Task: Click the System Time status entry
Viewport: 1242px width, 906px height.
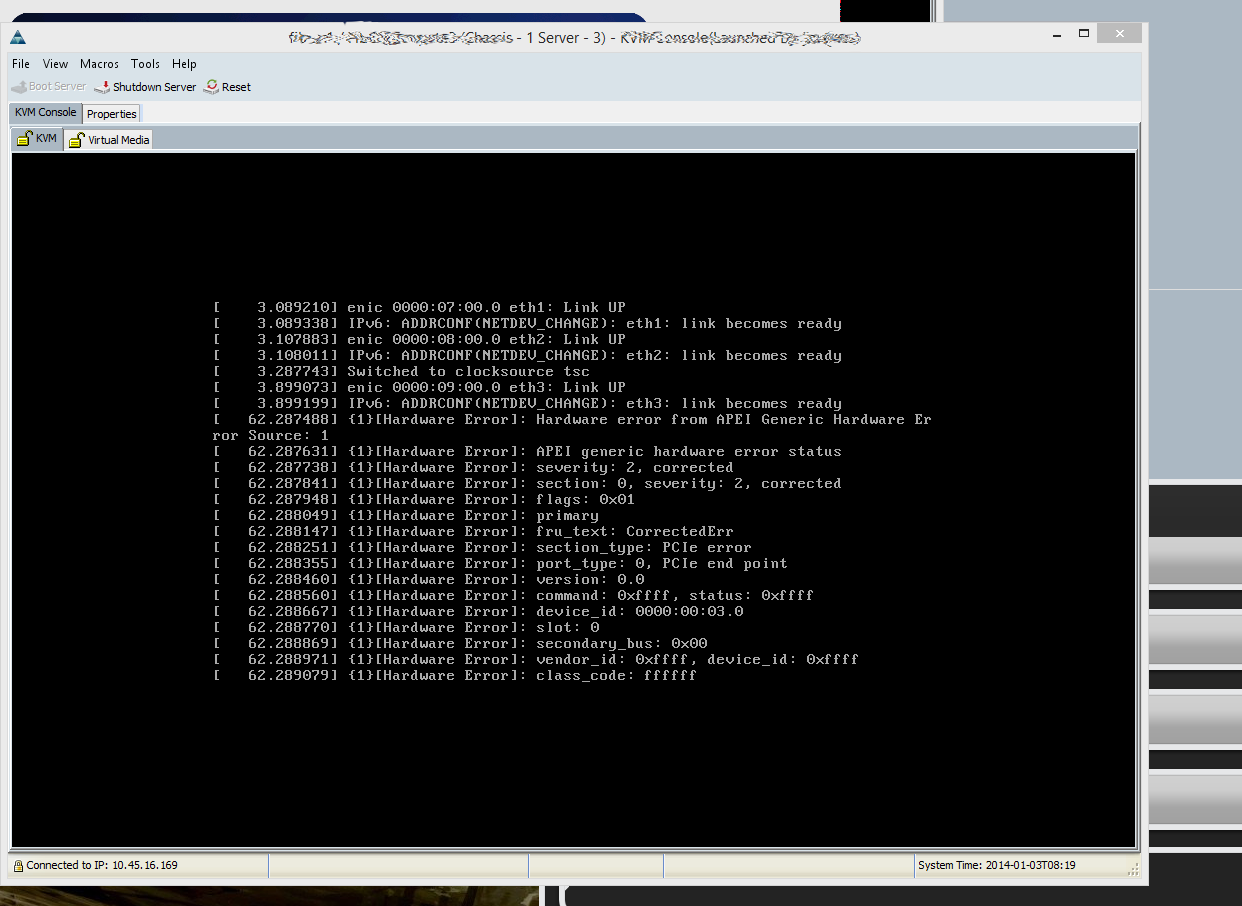Action: tap(996, 866)
